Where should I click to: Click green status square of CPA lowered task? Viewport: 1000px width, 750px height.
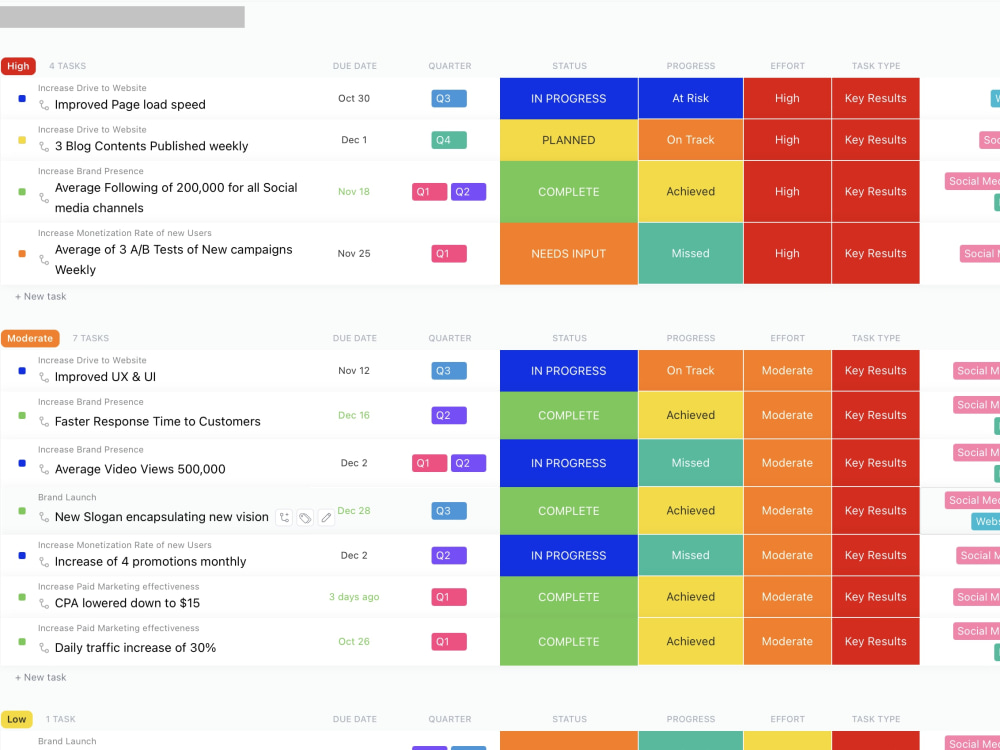[x=22, y=598]
